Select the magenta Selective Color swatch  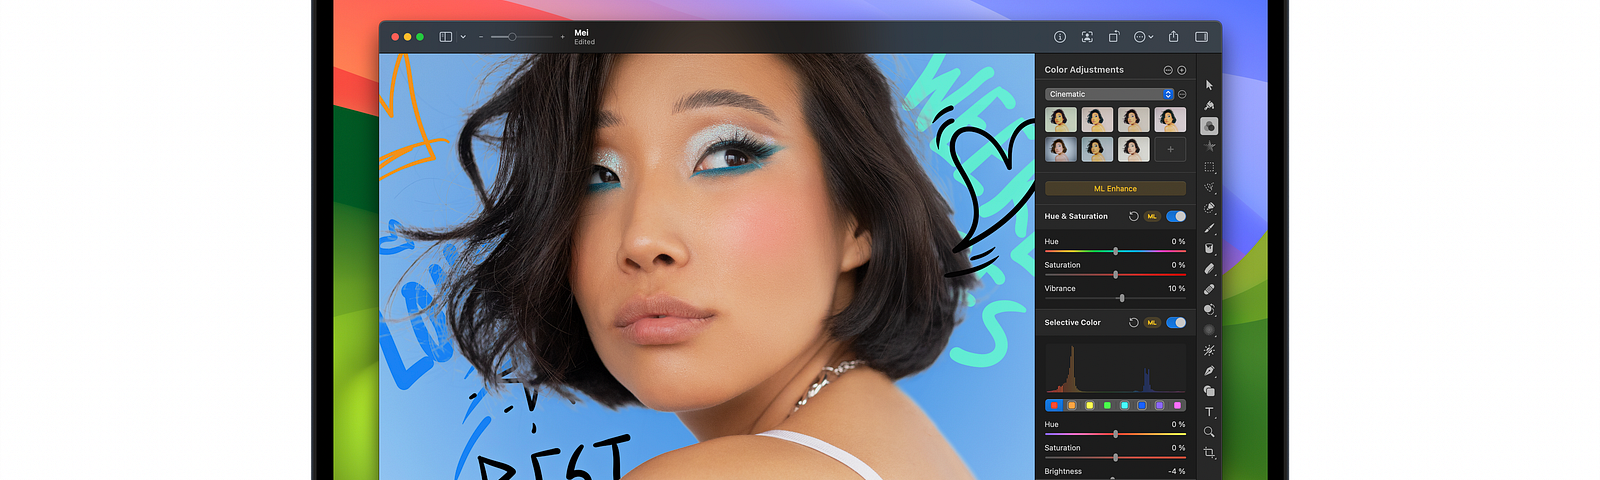1178,405
